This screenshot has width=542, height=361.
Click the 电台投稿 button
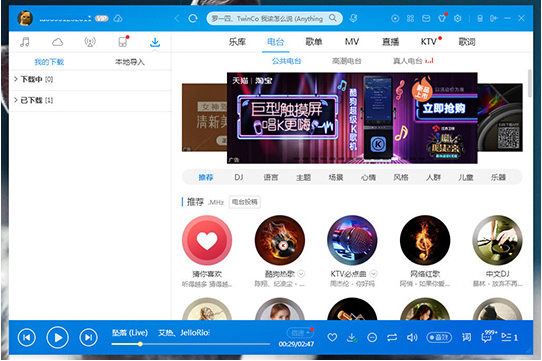coord(245,202)
